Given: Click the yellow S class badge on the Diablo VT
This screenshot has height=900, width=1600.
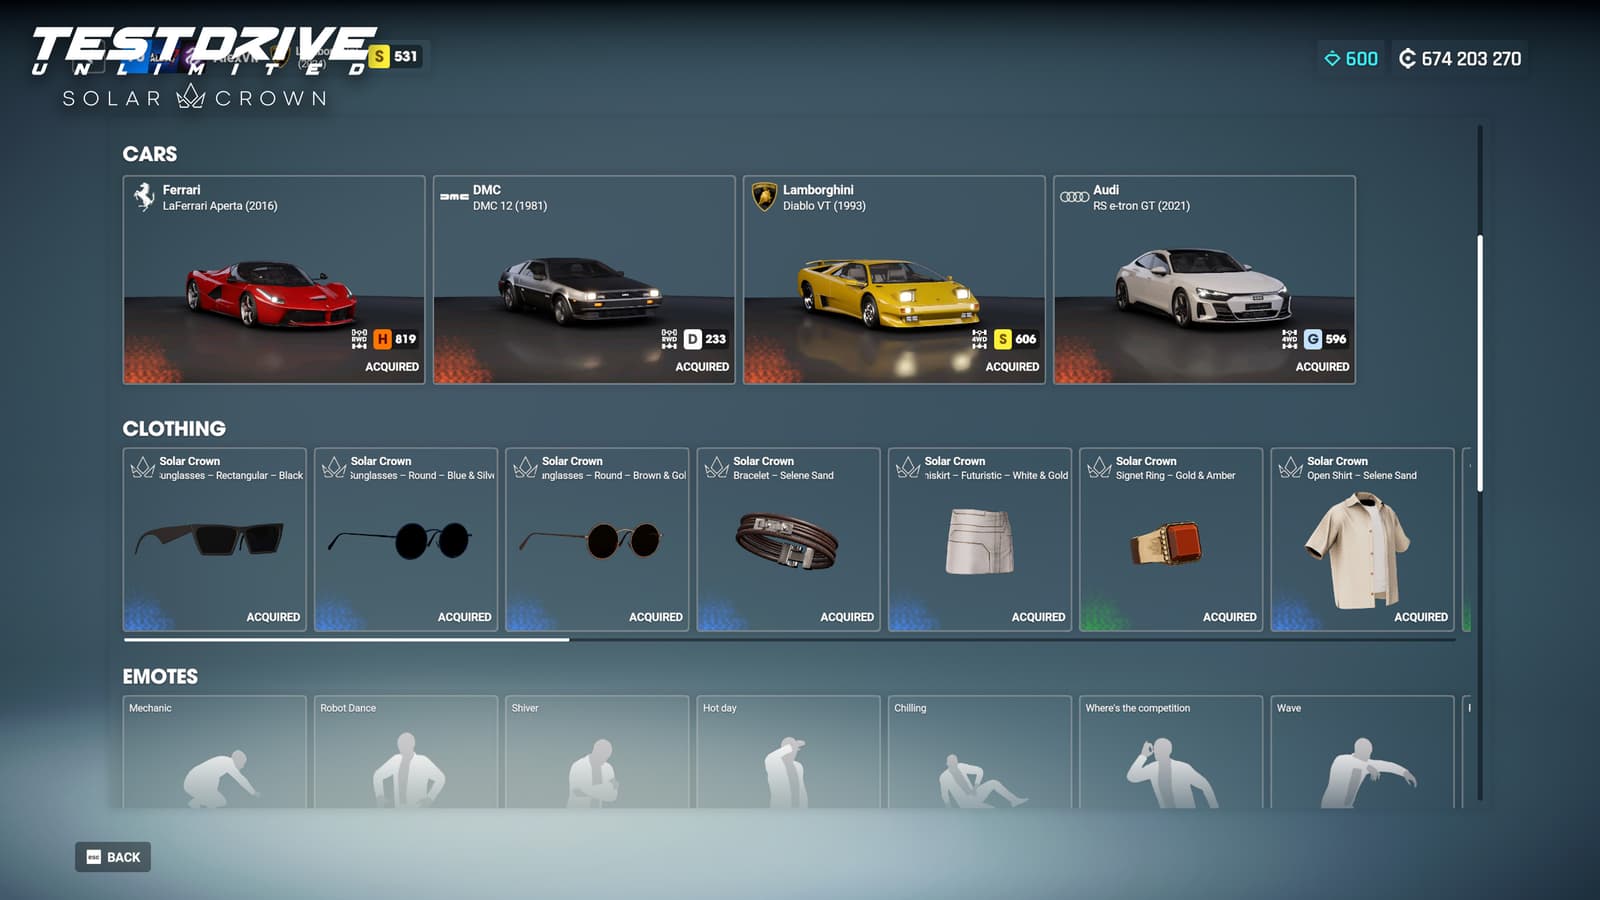Looking at the screenshot, I should [x=1002, y=339].
